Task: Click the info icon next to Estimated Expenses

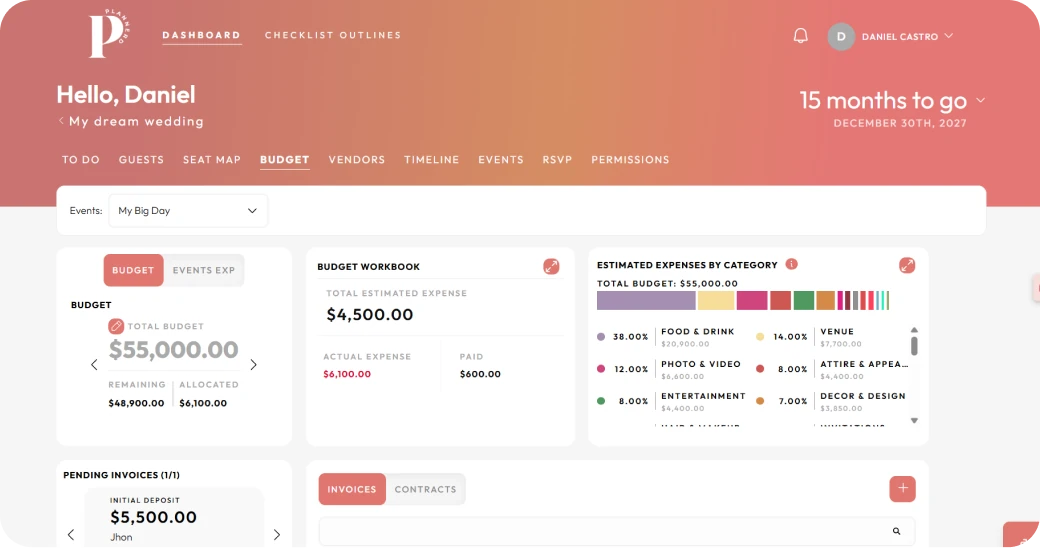Action: pyautogui.click(x=791, y=264)
